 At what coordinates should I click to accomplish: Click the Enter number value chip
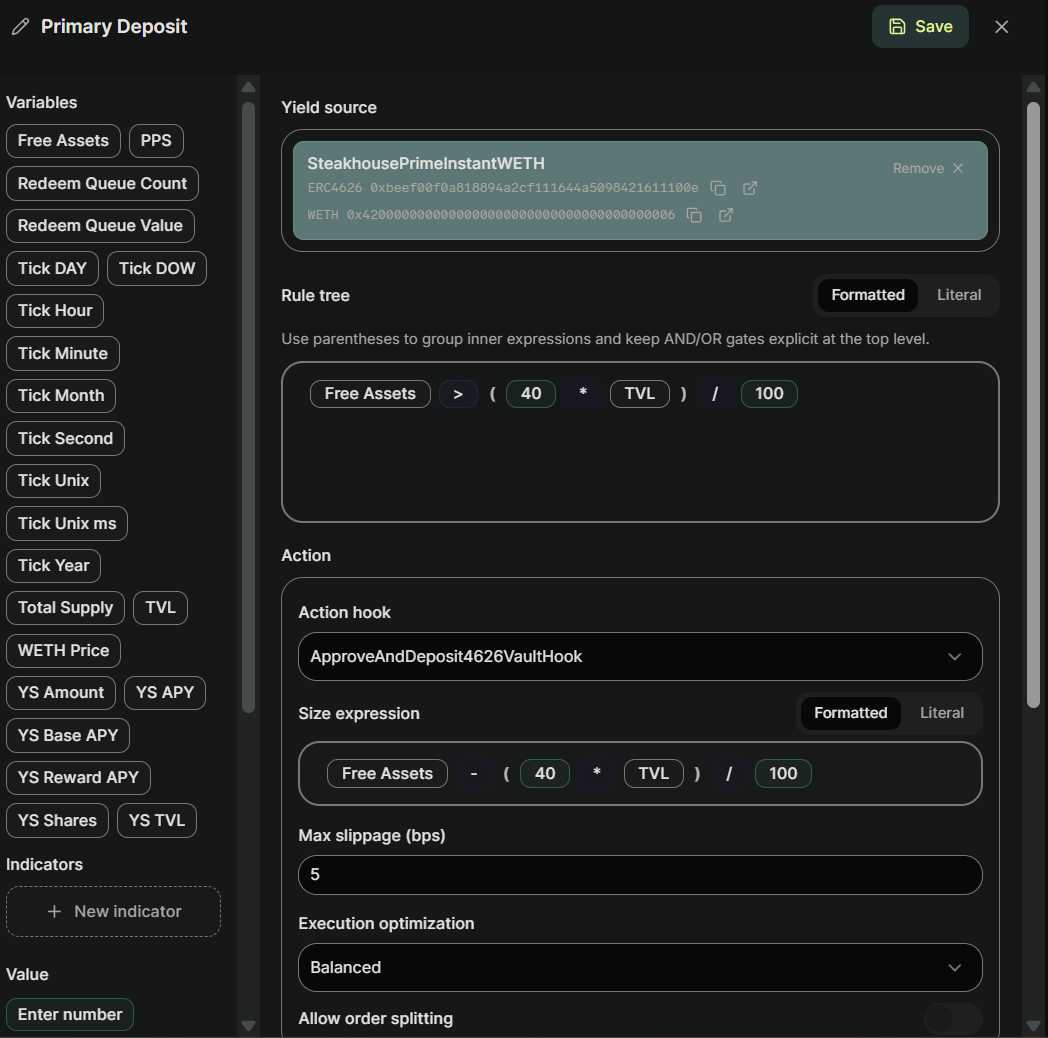[70, 1015]
